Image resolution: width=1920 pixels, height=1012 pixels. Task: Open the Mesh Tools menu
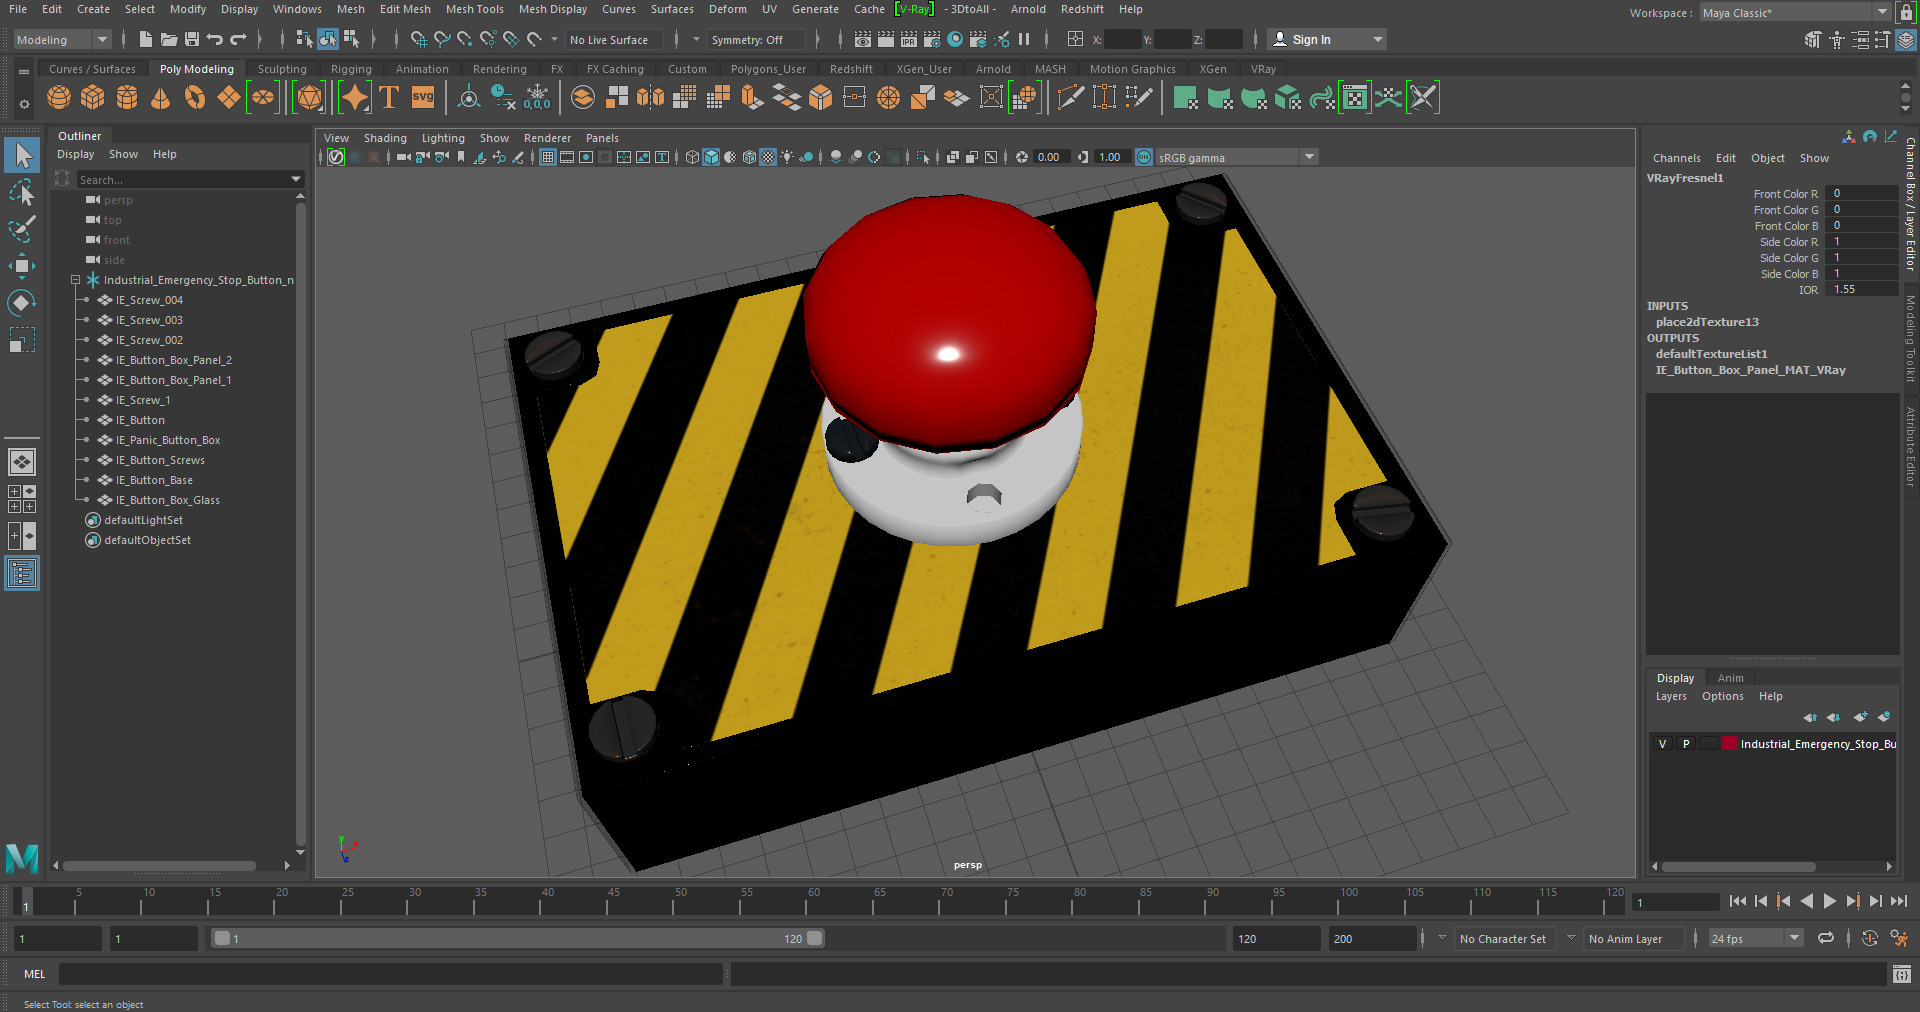pos(474,9)
